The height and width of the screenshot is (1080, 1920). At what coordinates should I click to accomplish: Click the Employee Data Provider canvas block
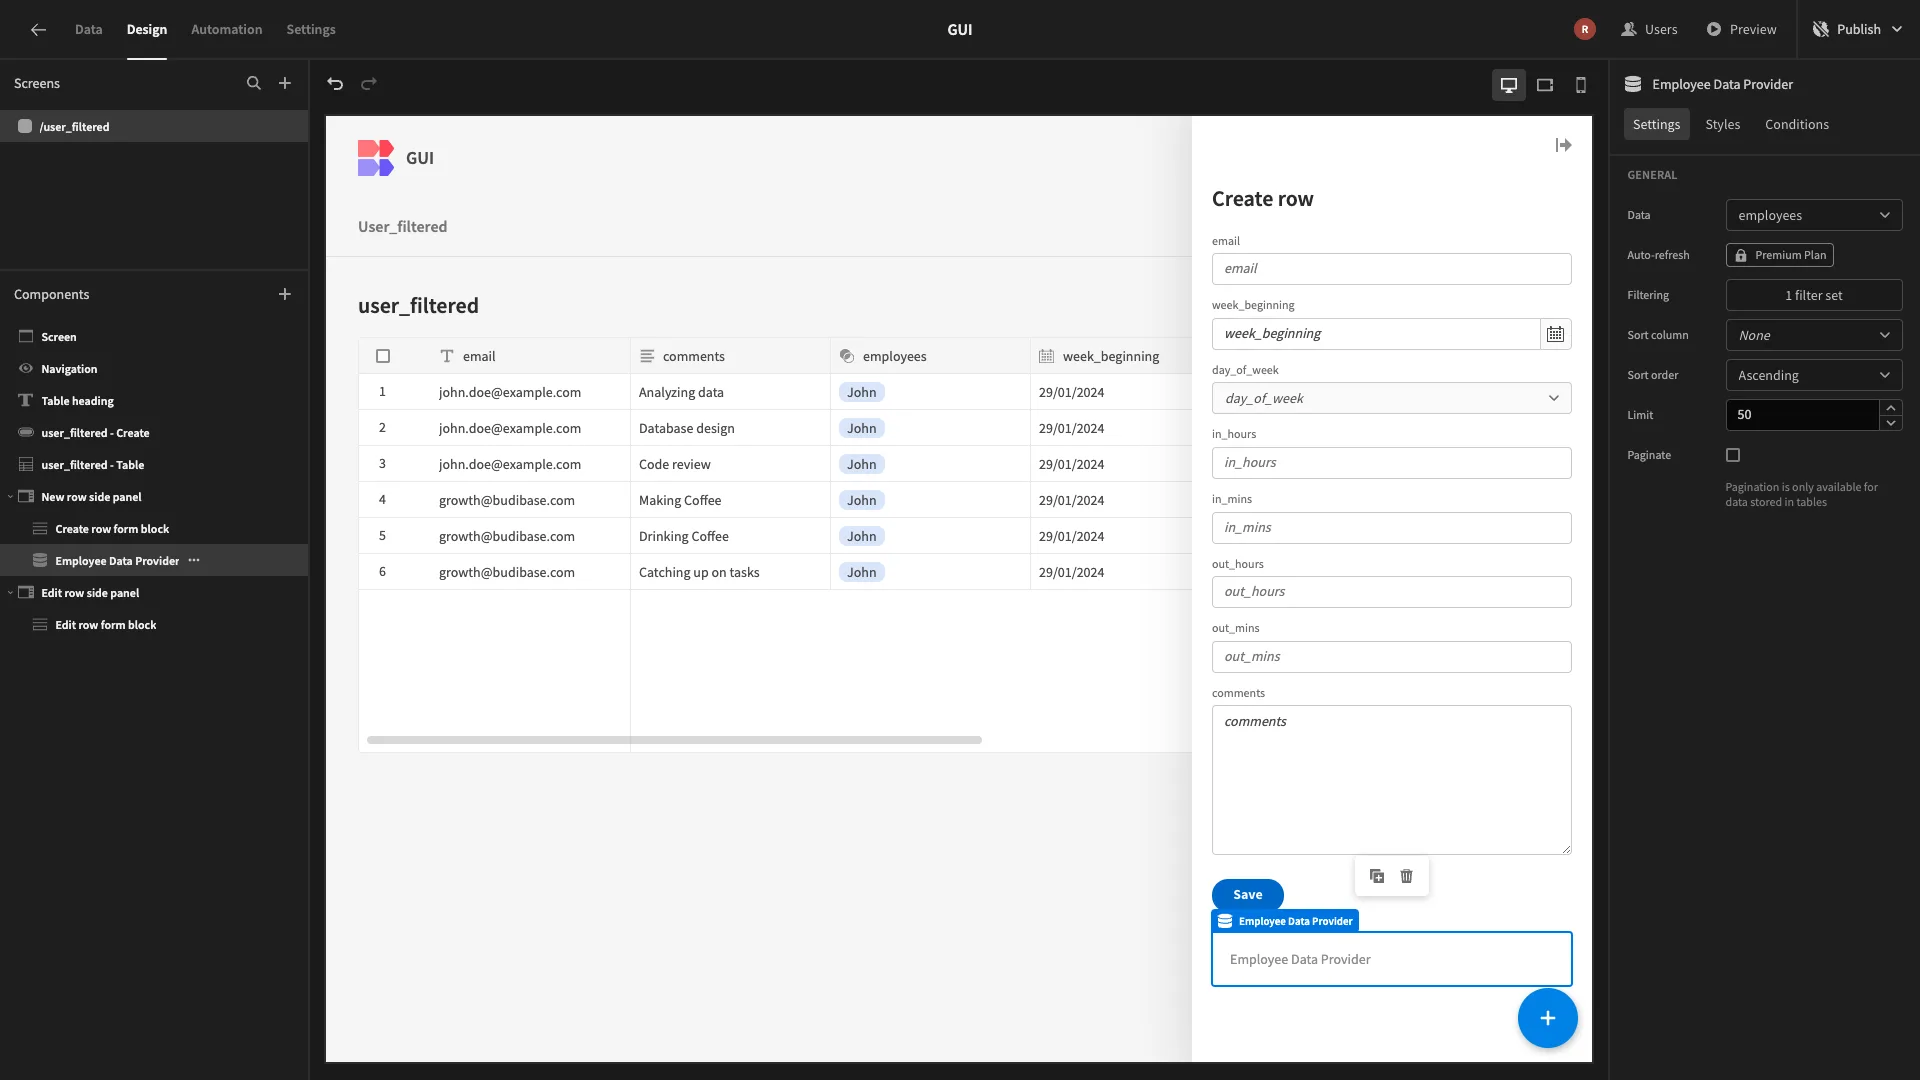[x=1391, y=959]
